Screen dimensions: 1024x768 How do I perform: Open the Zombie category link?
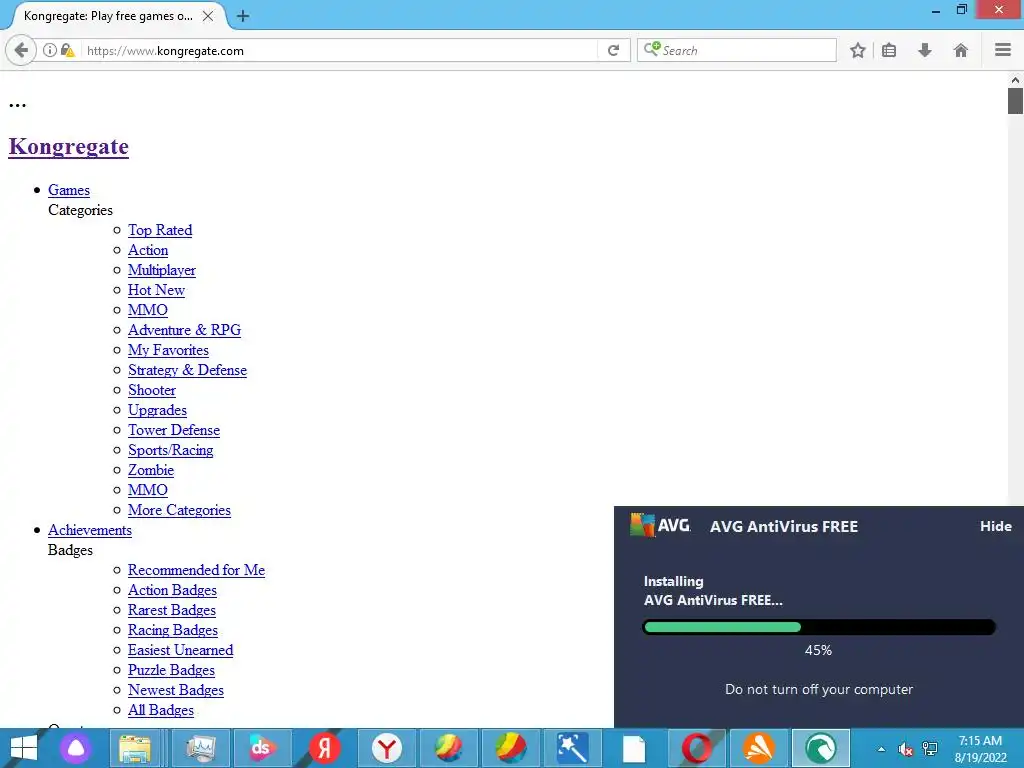pos(151,470)
